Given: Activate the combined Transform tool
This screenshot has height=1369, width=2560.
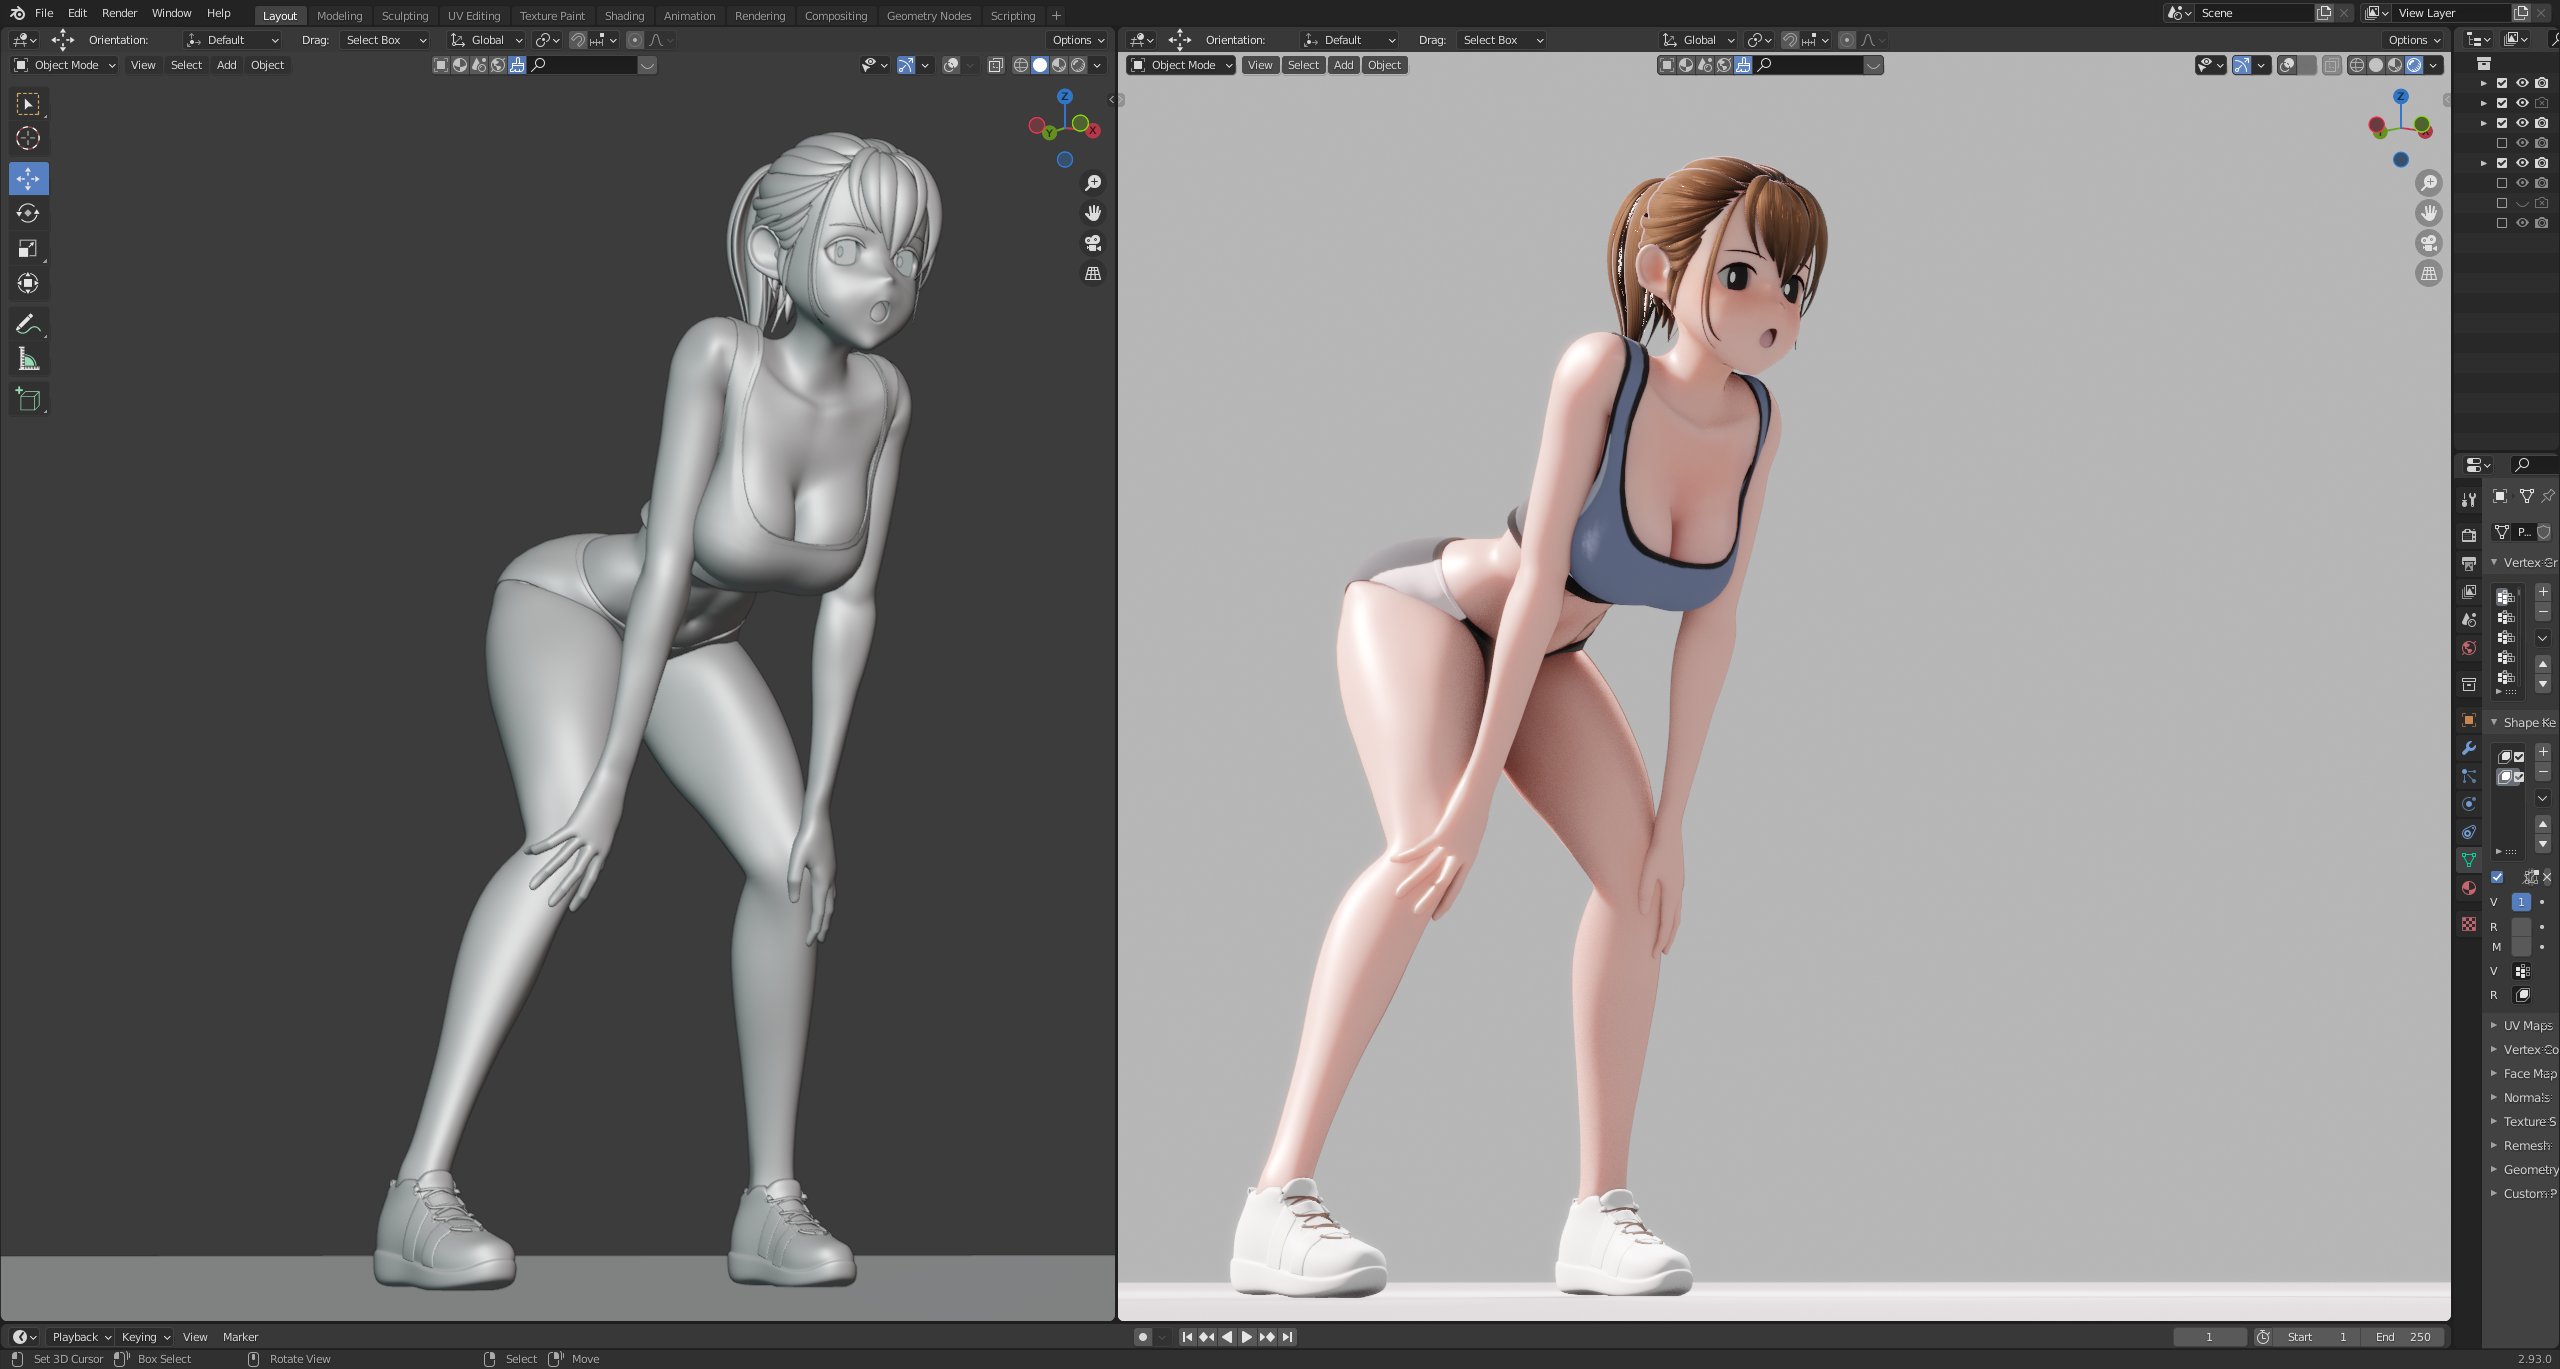Looking at the screenshot, I should 28,283.
